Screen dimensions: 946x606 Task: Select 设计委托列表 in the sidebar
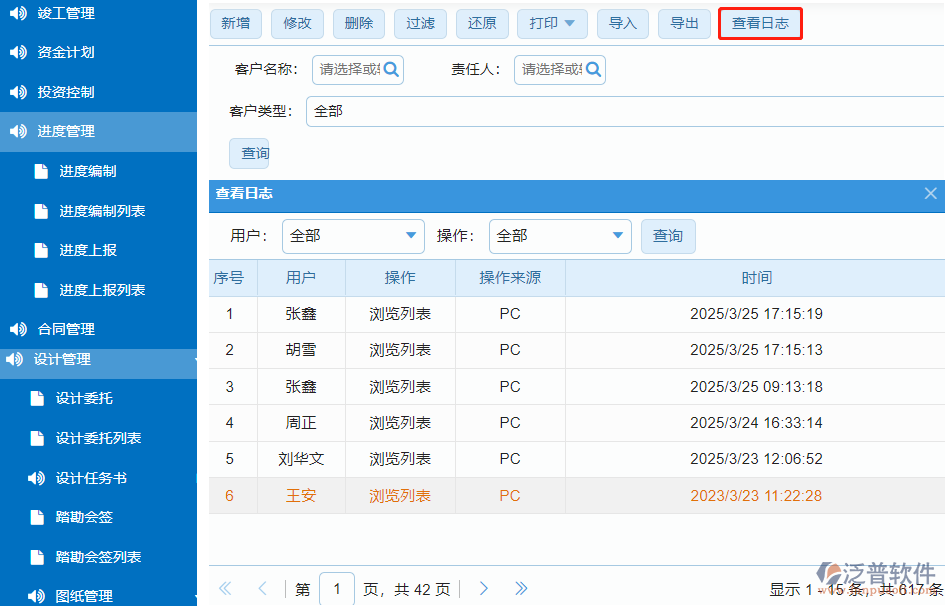98,438
